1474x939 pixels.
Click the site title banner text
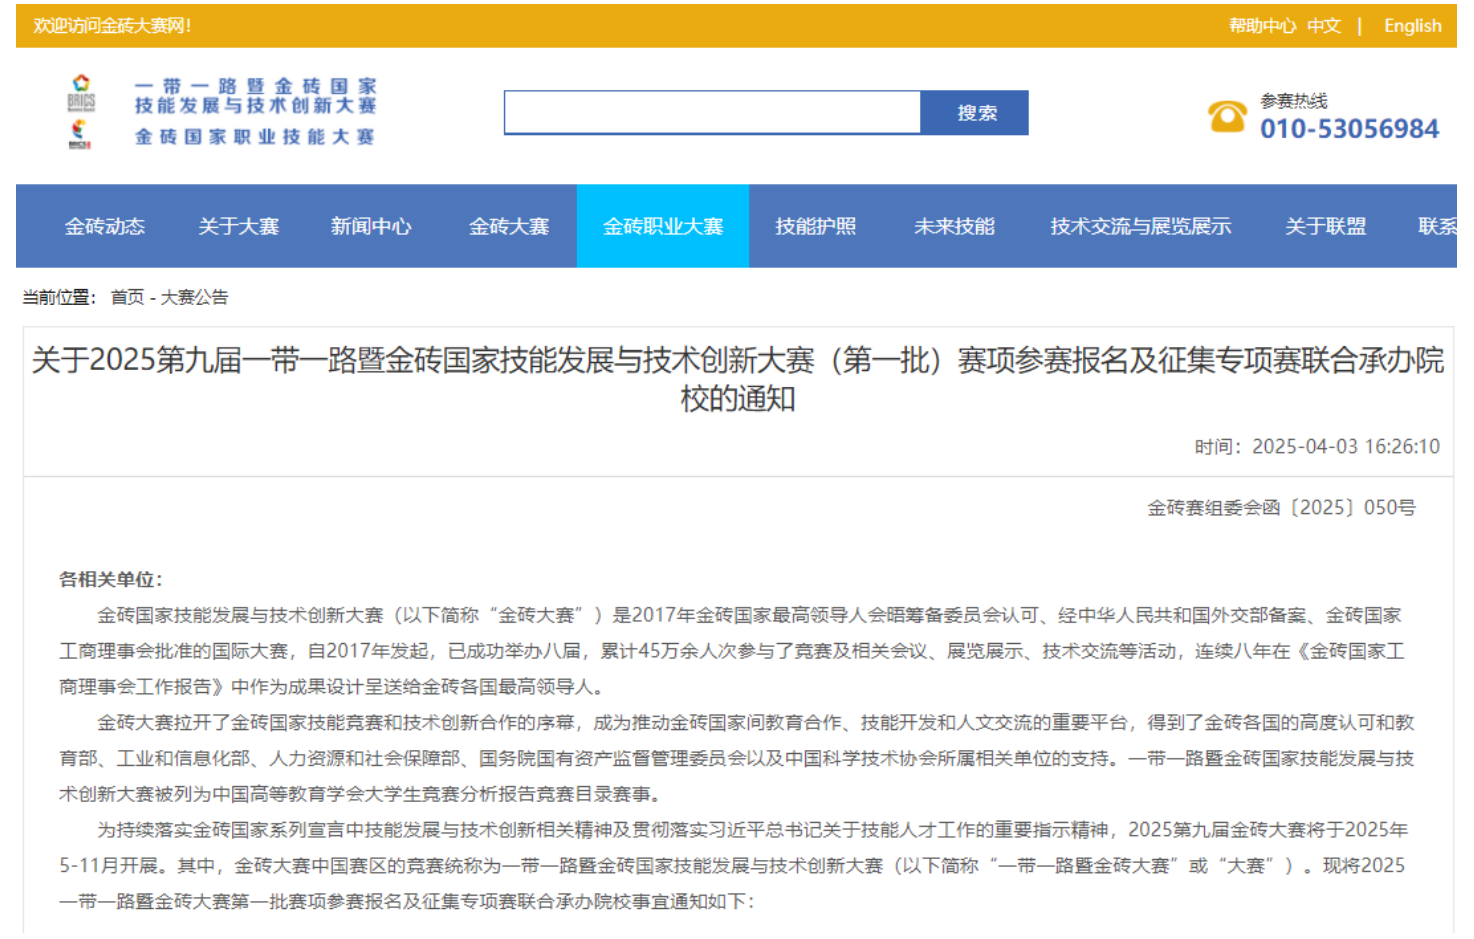pos(255,111)
